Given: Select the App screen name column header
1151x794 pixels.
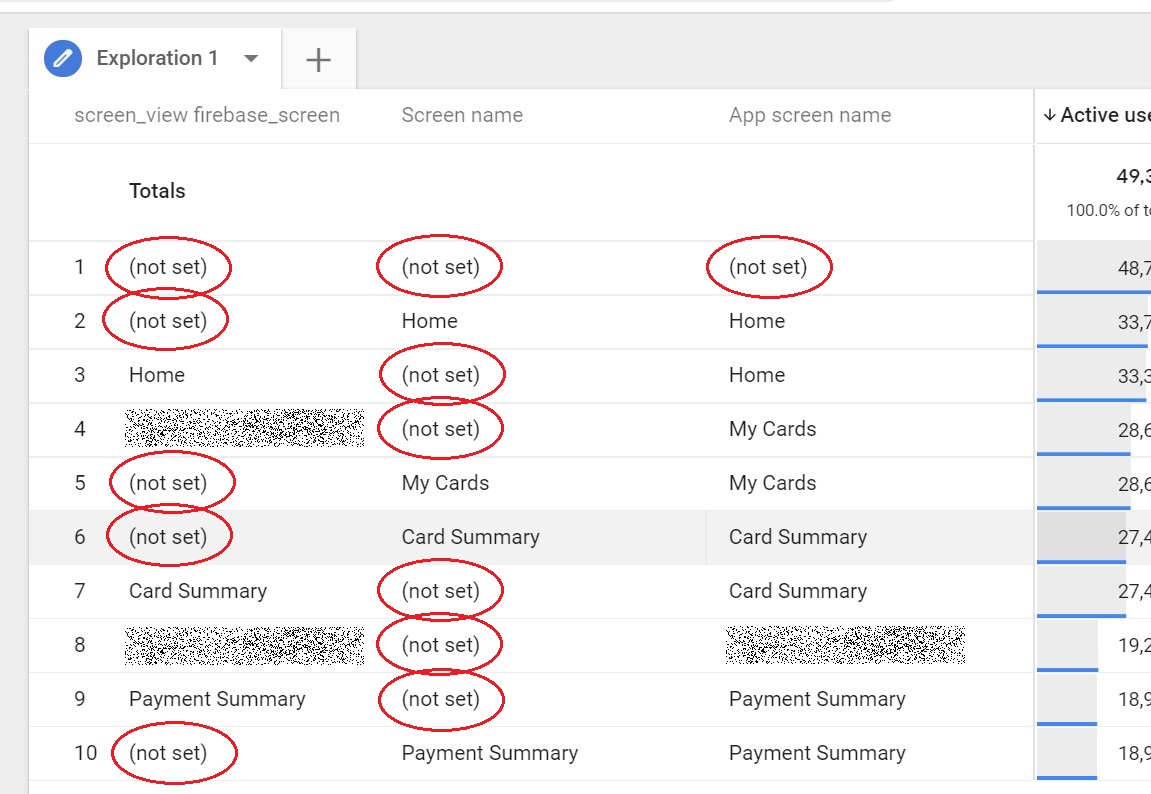Looking at the screenshot, I should click(x=810, y=115).
